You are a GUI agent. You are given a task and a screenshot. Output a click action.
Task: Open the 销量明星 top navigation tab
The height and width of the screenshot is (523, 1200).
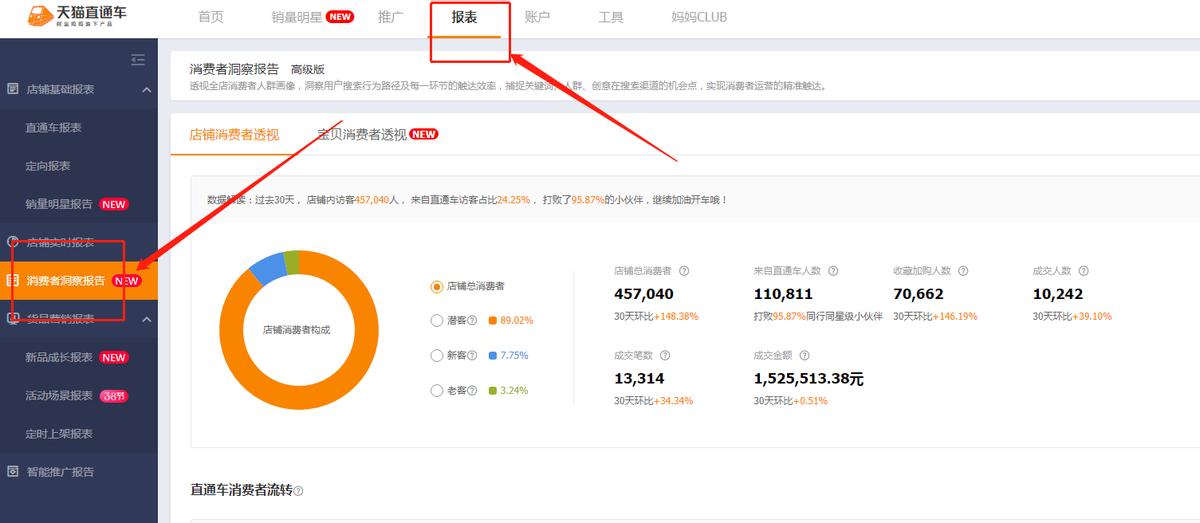tap(296, 17)
